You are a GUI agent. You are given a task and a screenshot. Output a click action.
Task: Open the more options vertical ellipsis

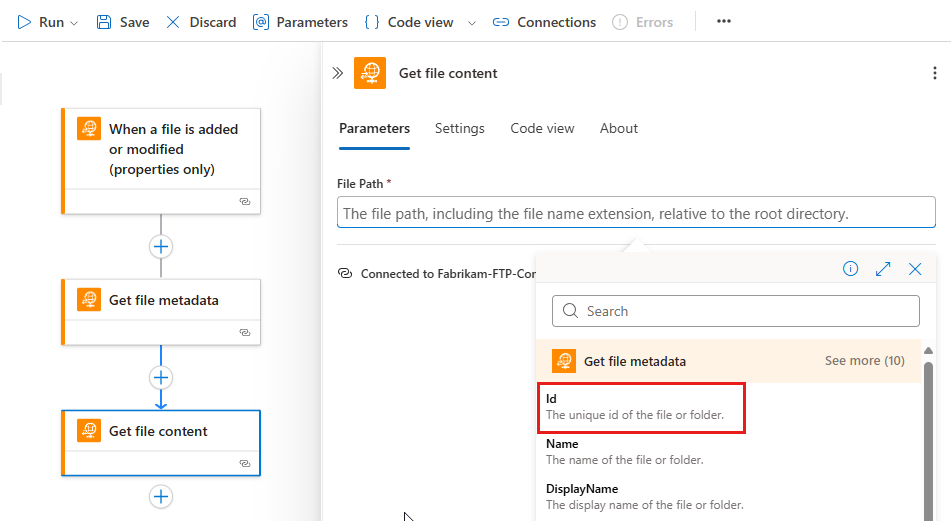pos(934,73)
